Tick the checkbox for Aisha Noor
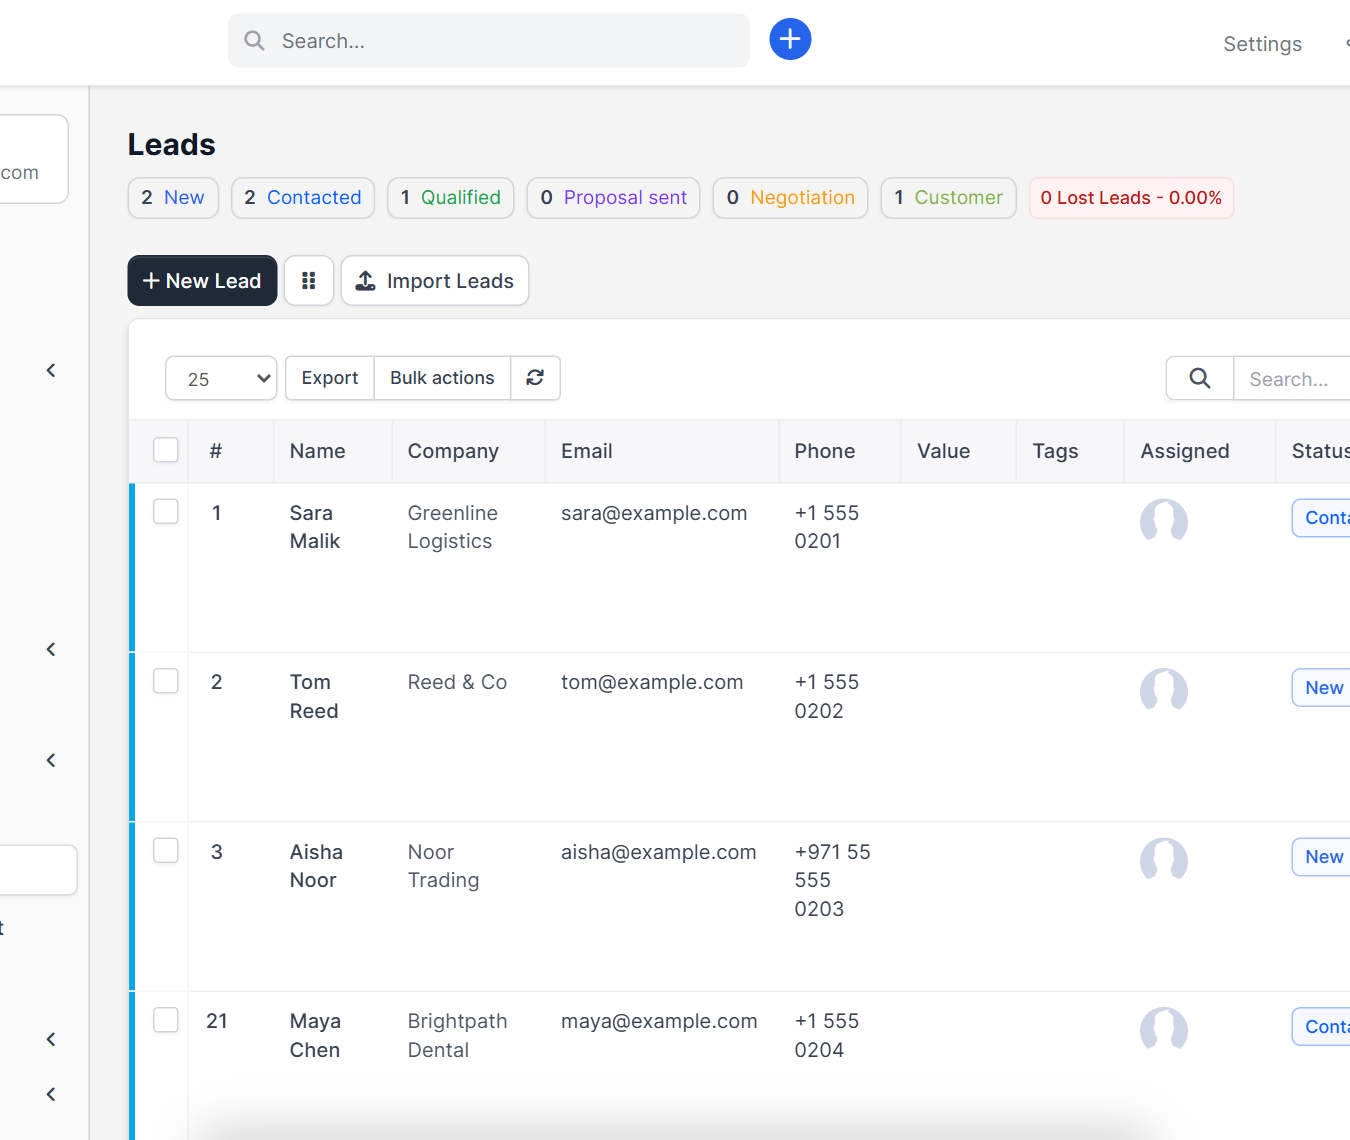Screen dimensions: 1350x1140 coord(166,850)
